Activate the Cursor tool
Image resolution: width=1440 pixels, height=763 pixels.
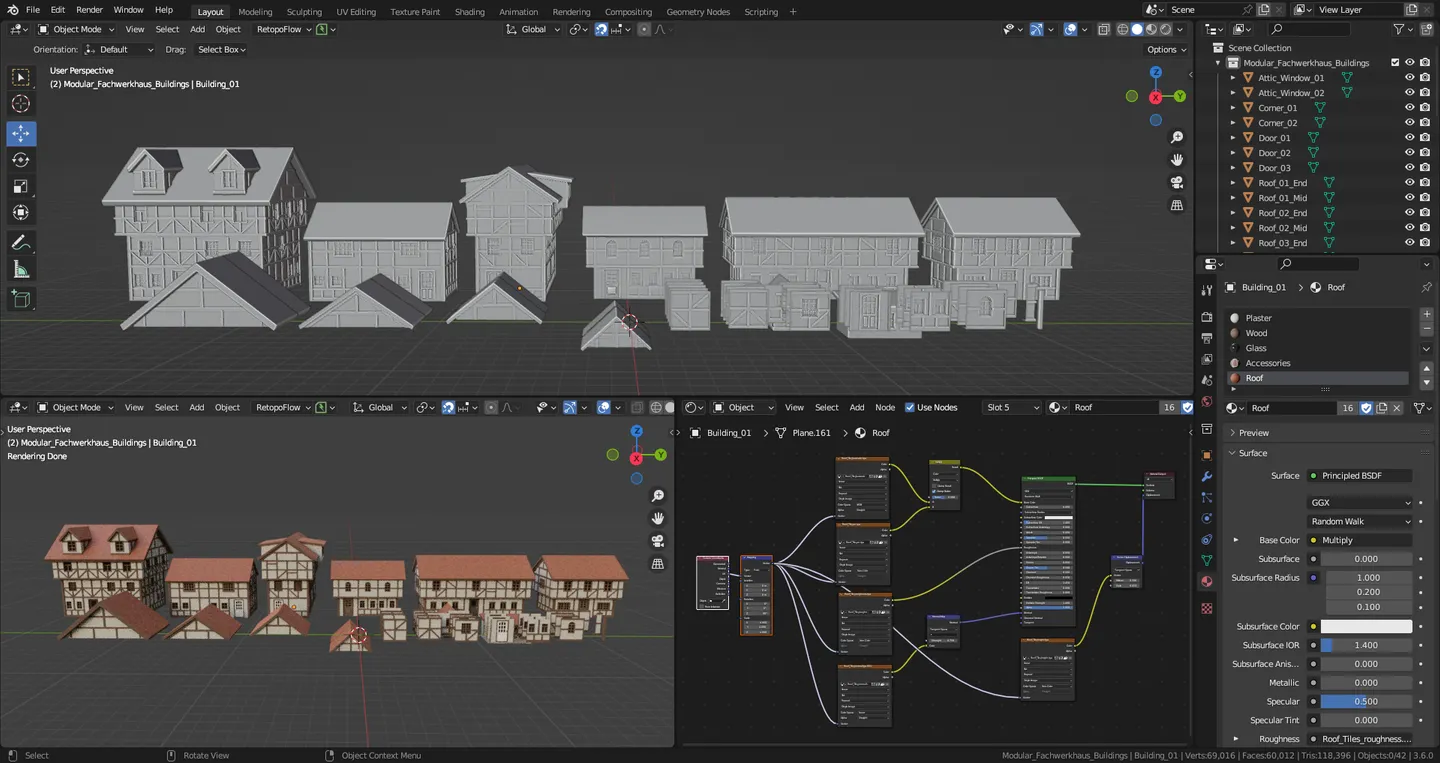[20, 103]
